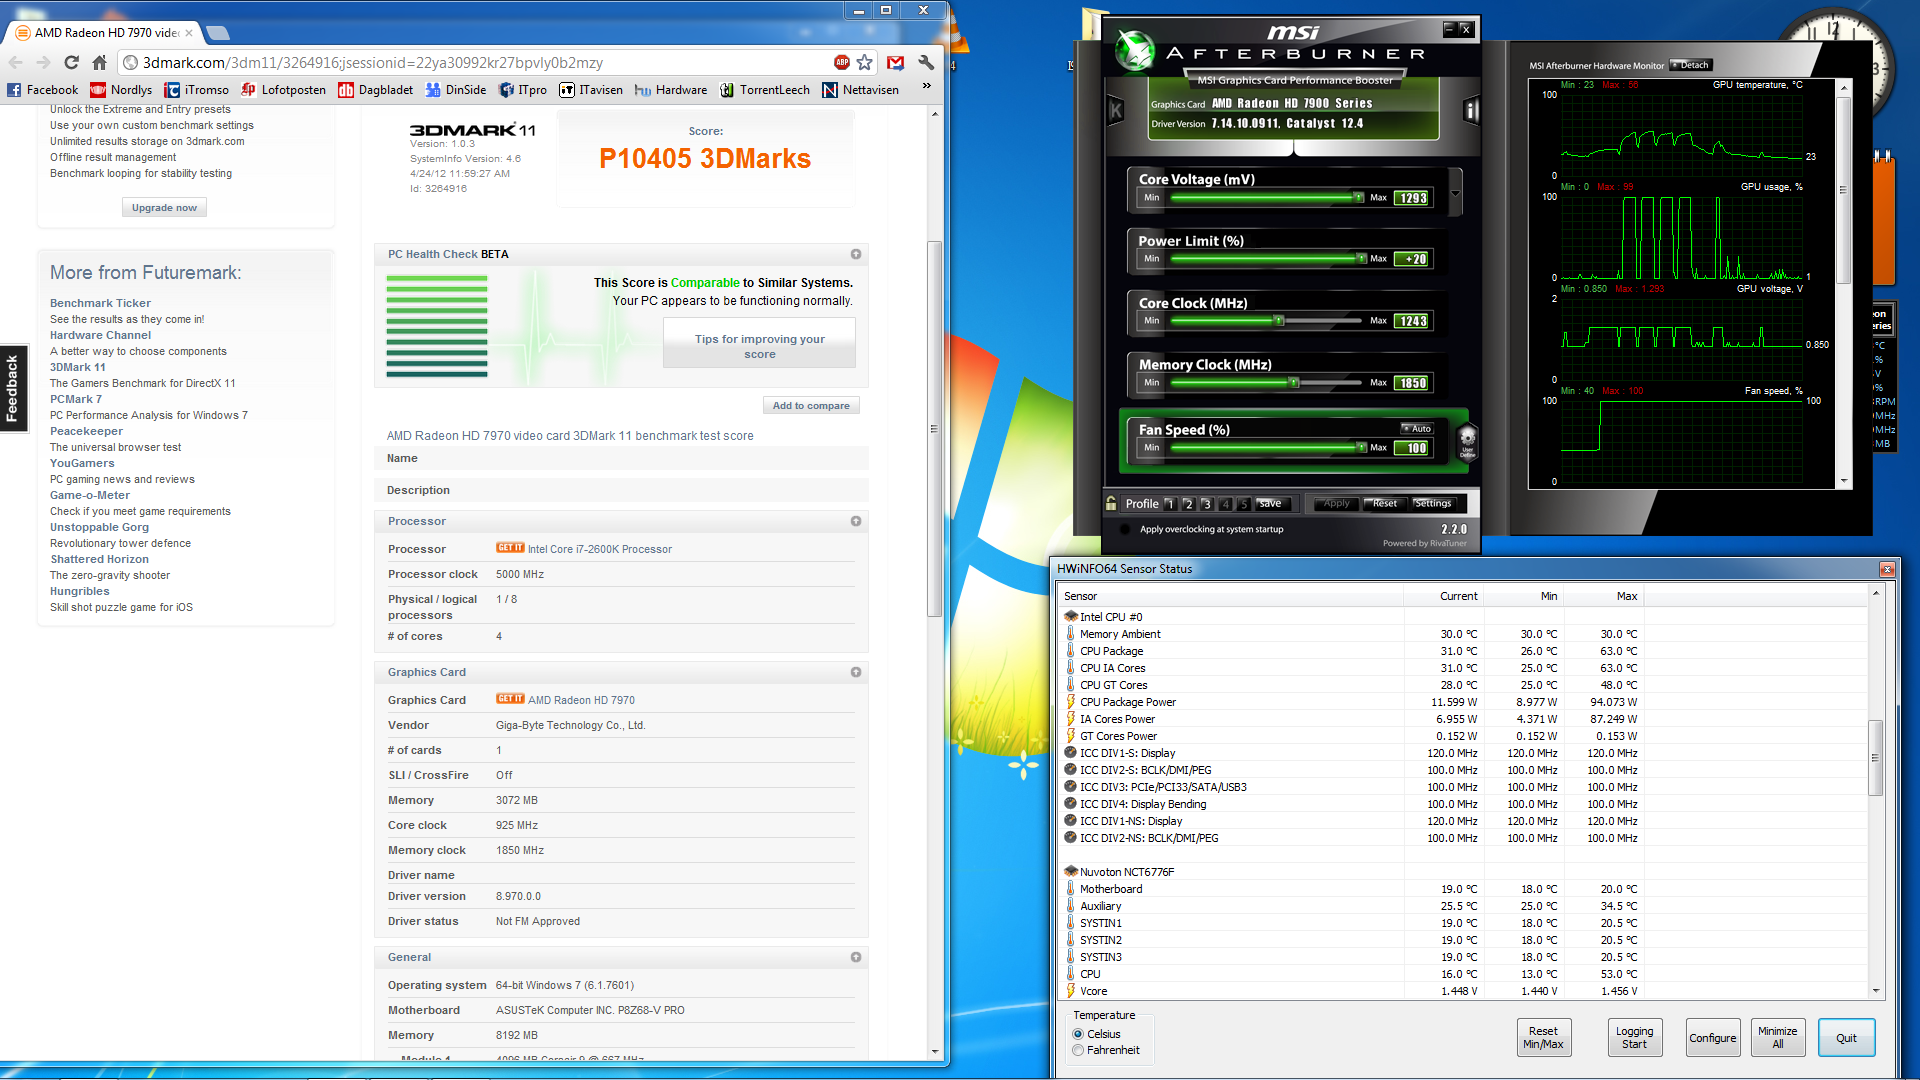Go back with the browser back arrow
The image size is (1920, 1080).
pos(15,63)
